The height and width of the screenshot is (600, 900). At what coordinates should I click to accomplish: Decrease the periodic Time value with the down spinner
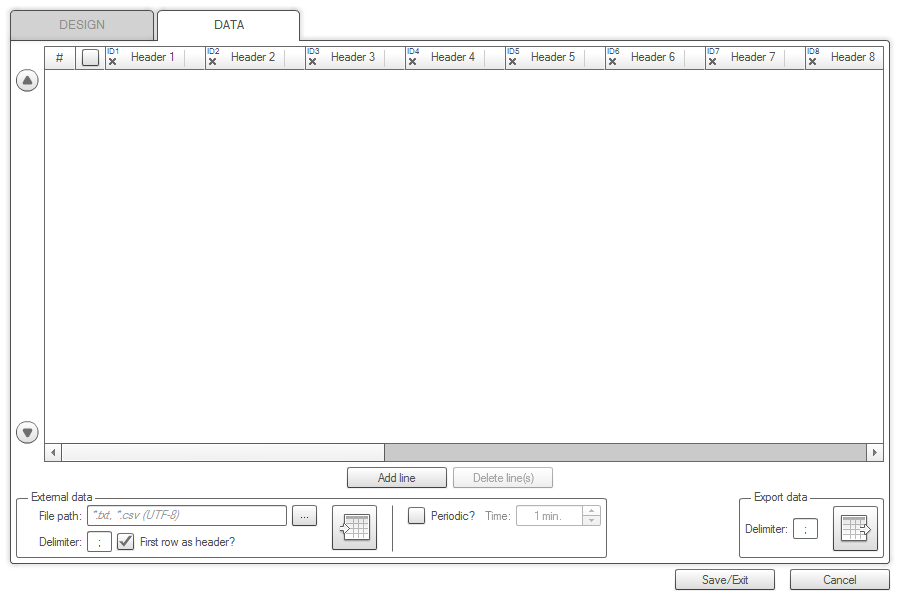coord(592,521)
